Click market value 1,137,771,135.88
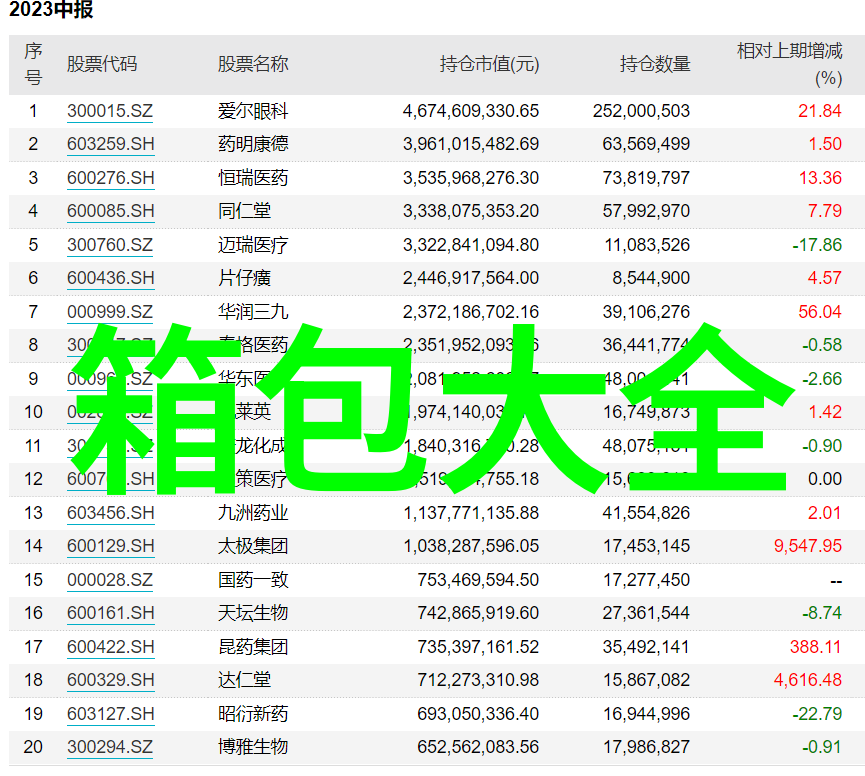This screenshot has height=776, width=865. click(471, 513)
